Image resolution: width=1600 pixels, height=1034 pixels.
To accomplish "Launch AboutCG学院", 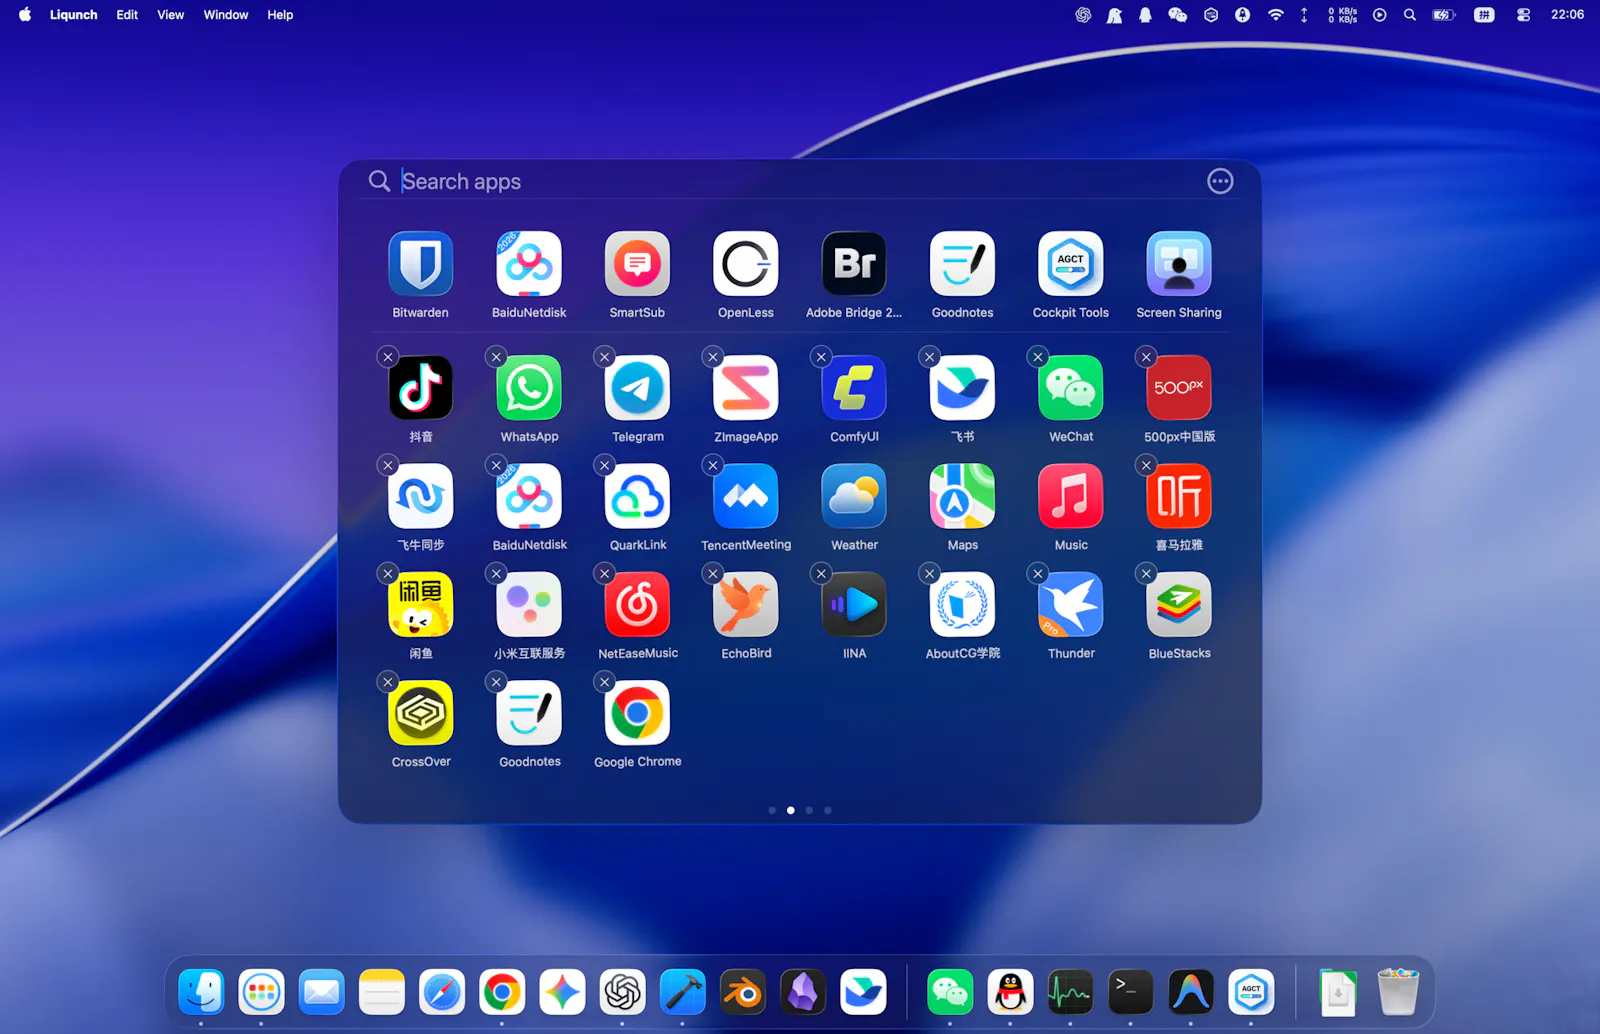I will point(962,604).
